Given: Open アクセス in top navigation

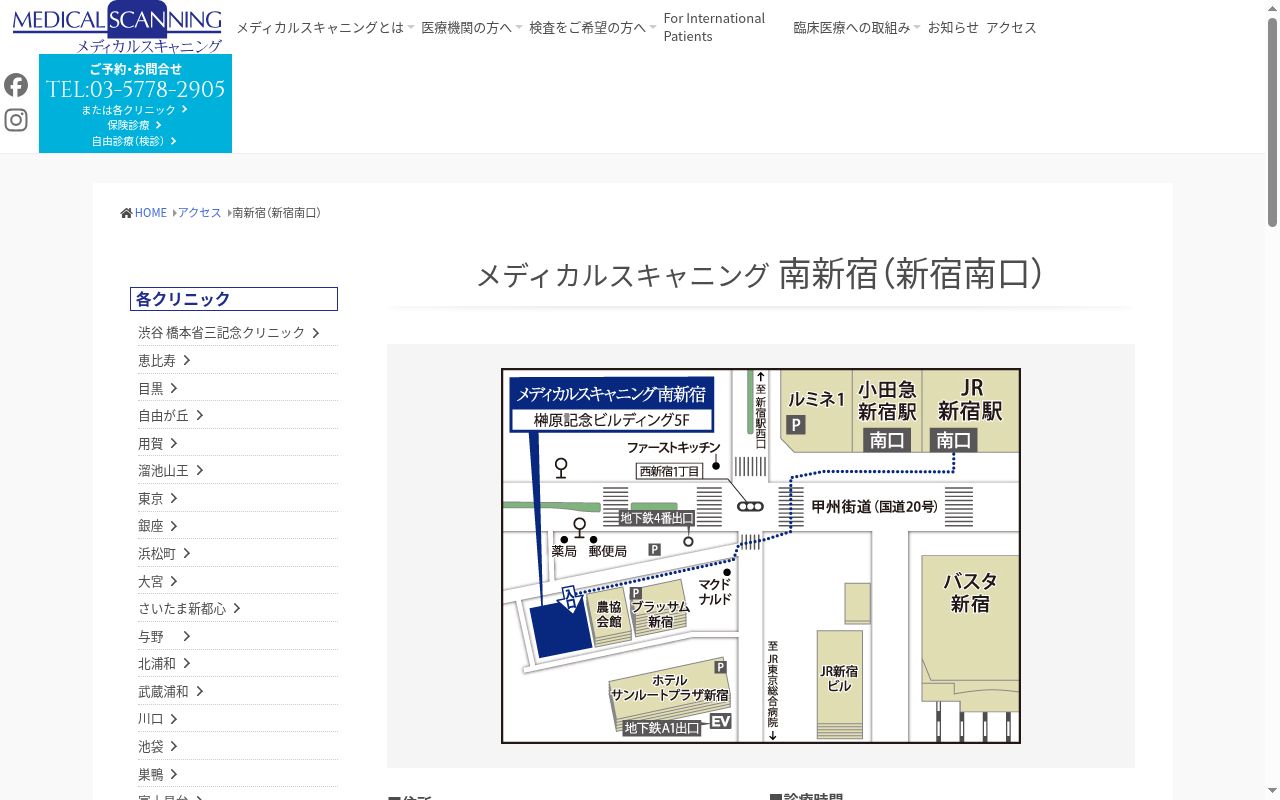Looking at the screenshot, I should [1011, 28].
